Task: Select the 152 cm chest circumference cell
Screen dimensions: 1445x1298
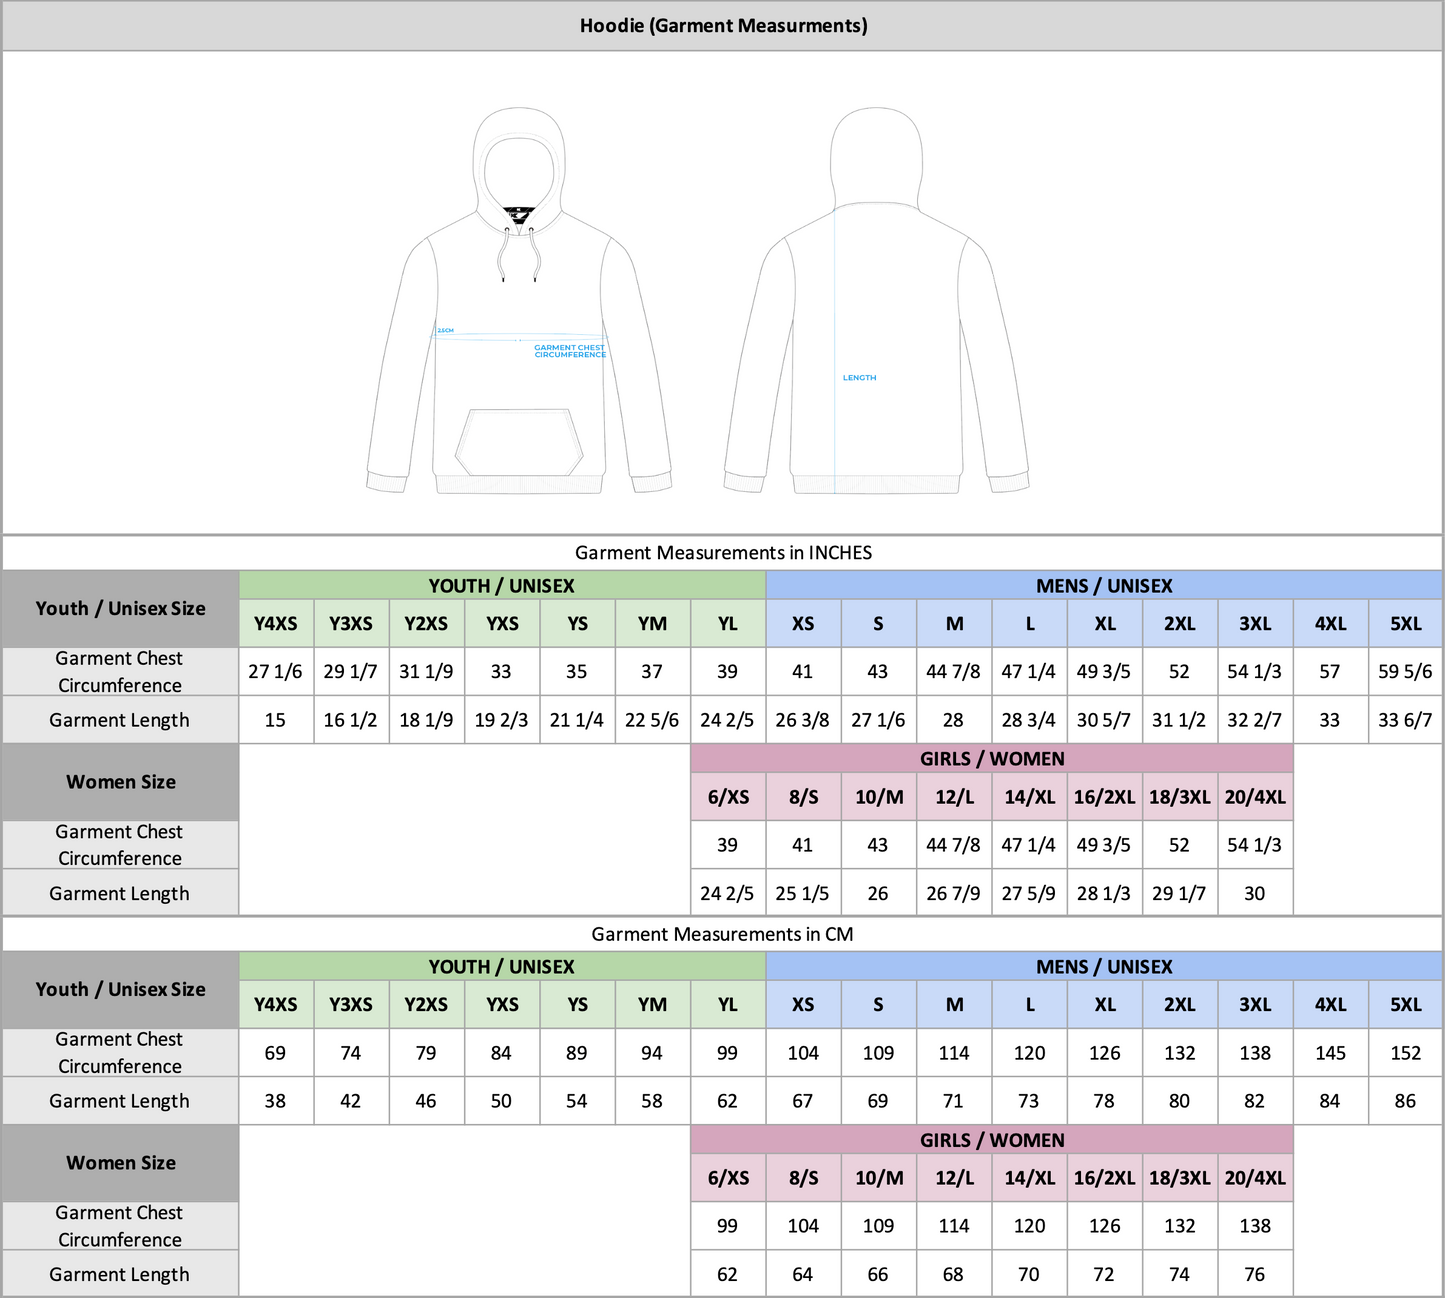Action: click(x=1404, y=1053)
